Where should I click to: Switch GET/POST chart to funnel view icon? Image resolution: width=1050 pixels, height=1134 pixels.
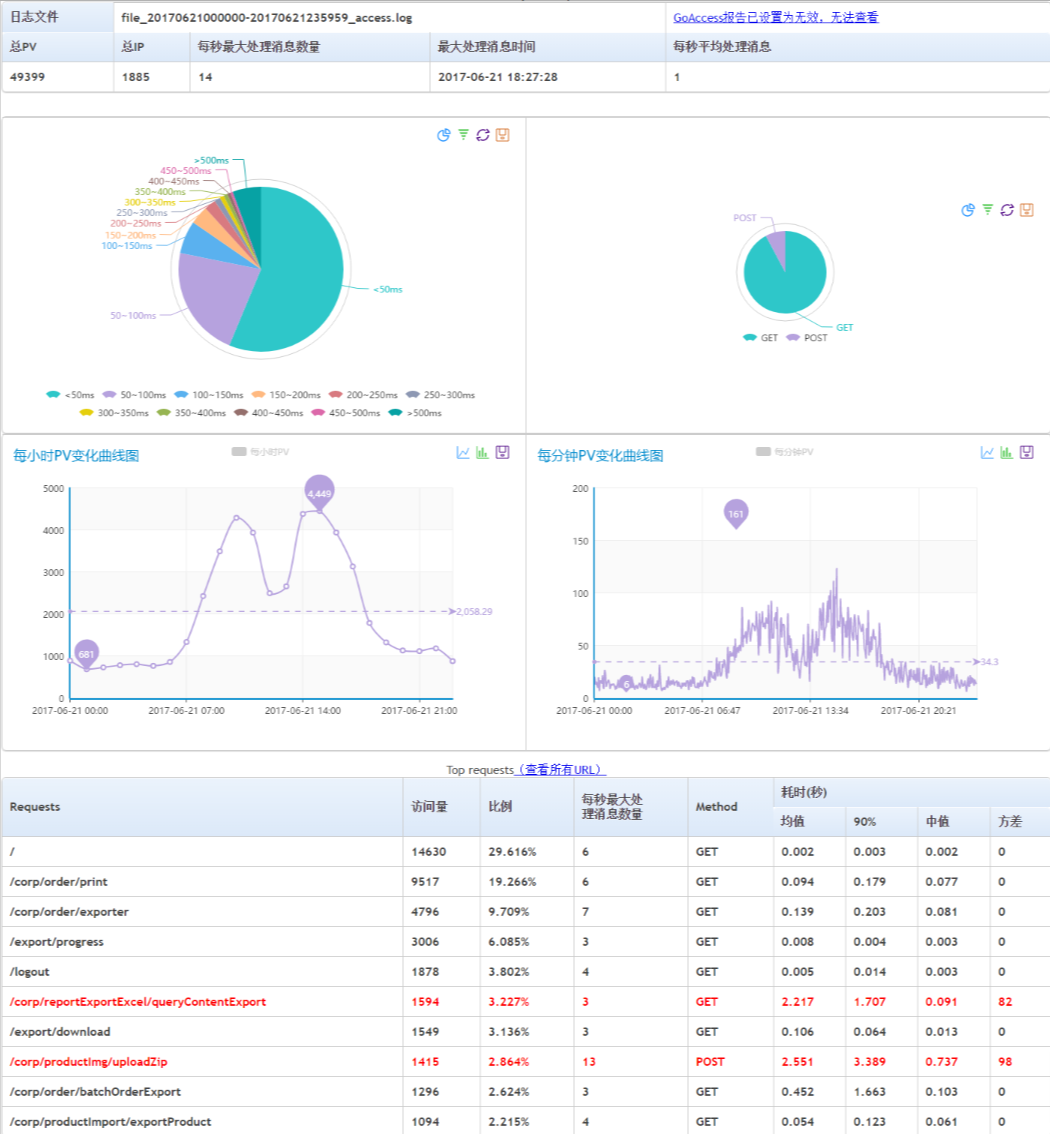pyautogui.click(x=988, y=210)
